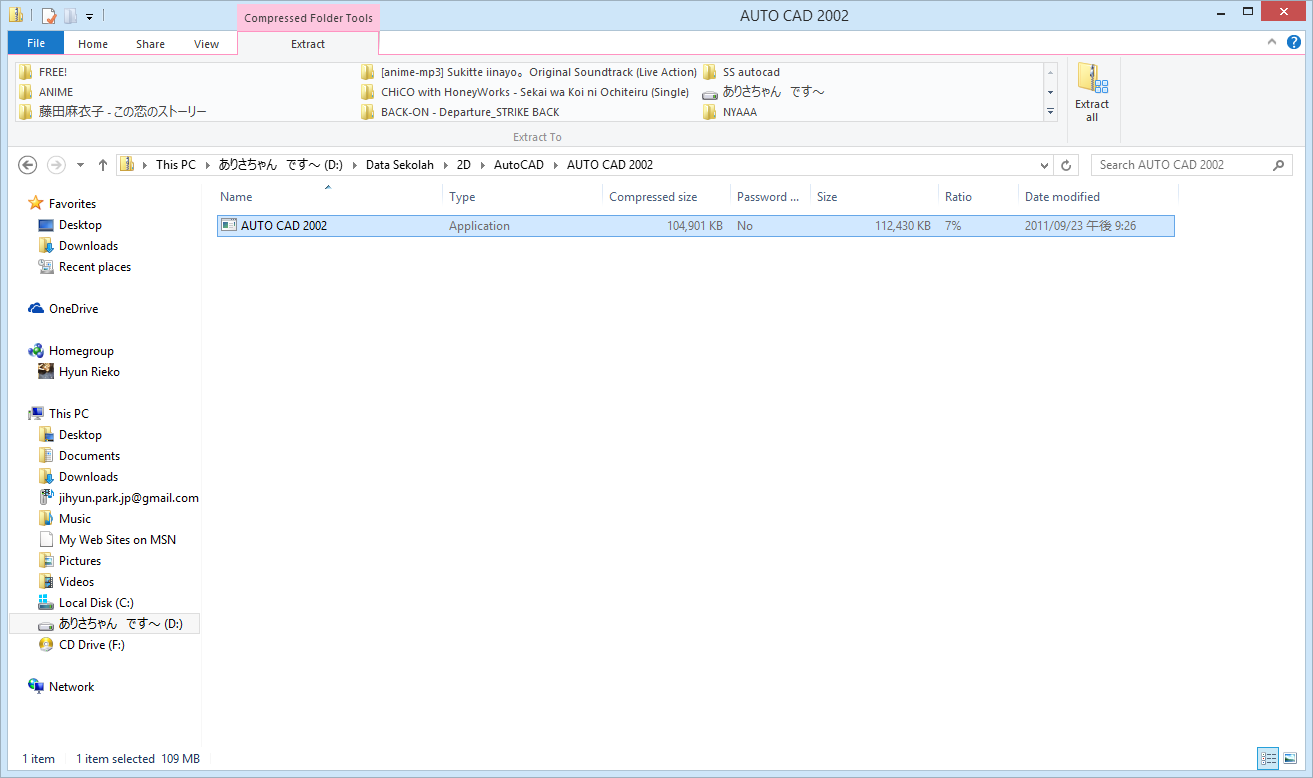Click This PC in the address breadcrumb
1313x778 pixels.
click(x=176, y=165)
